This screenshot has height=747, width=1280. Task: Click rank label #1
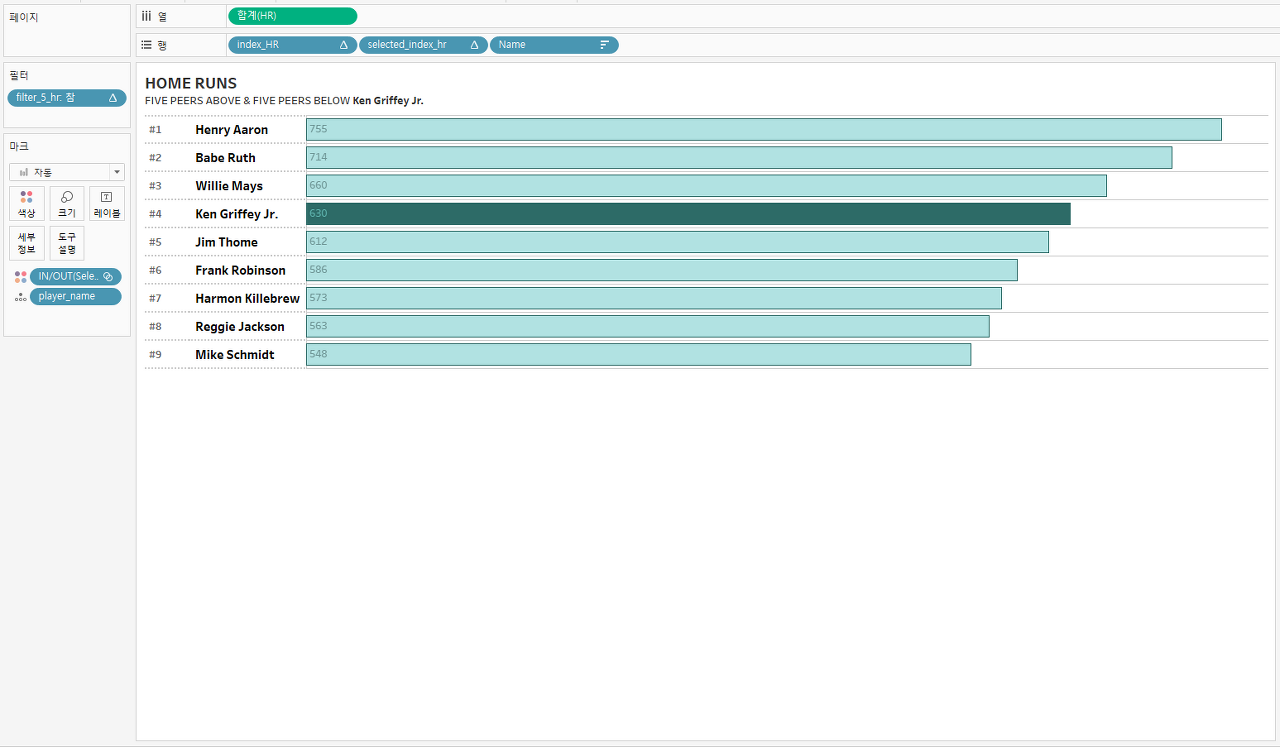pos(155,130)
